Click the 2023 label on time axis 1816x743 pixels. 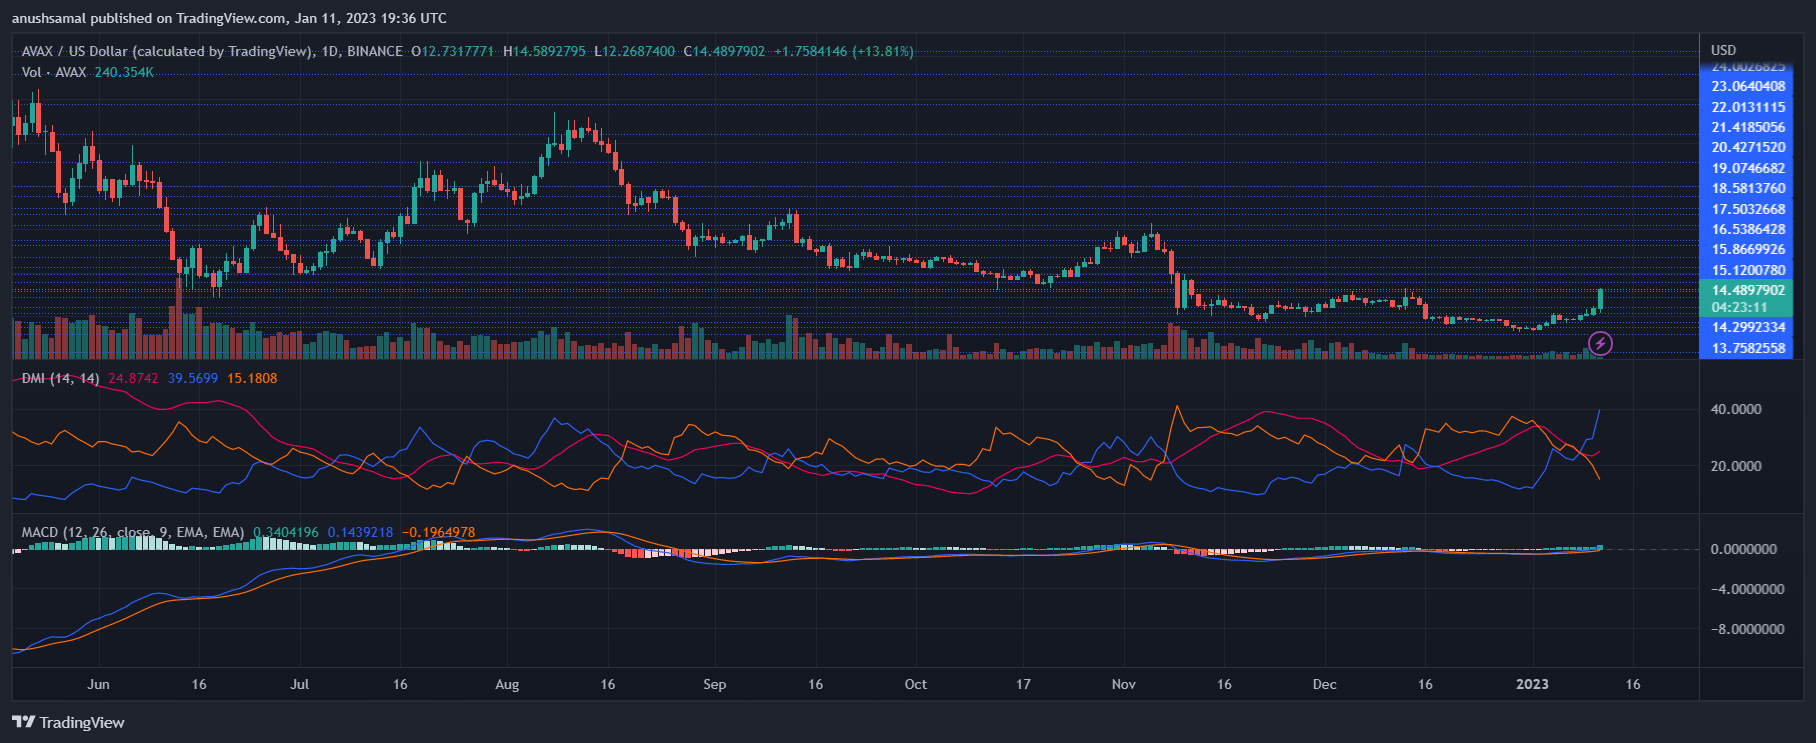[x=1532, y=684]
